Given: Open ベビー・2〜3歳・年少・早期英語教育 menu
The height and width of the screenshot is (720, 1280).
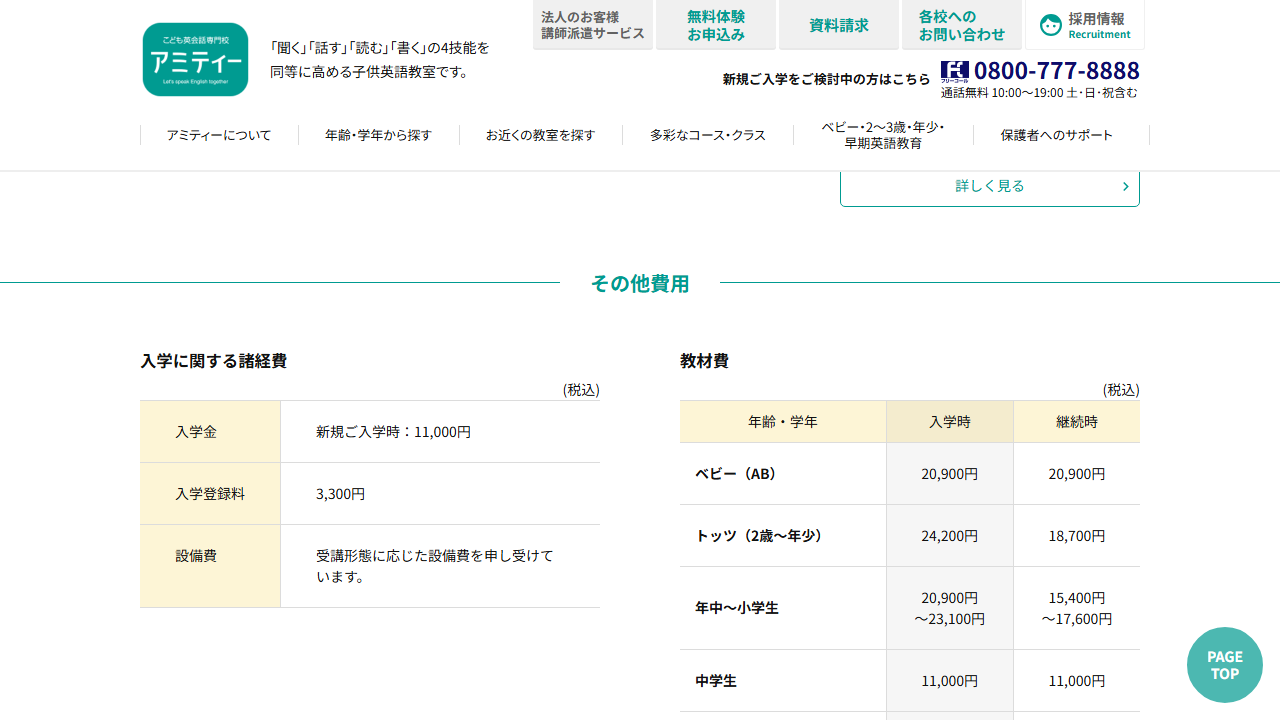Looking at the screenshot, I should click(883, 135).
